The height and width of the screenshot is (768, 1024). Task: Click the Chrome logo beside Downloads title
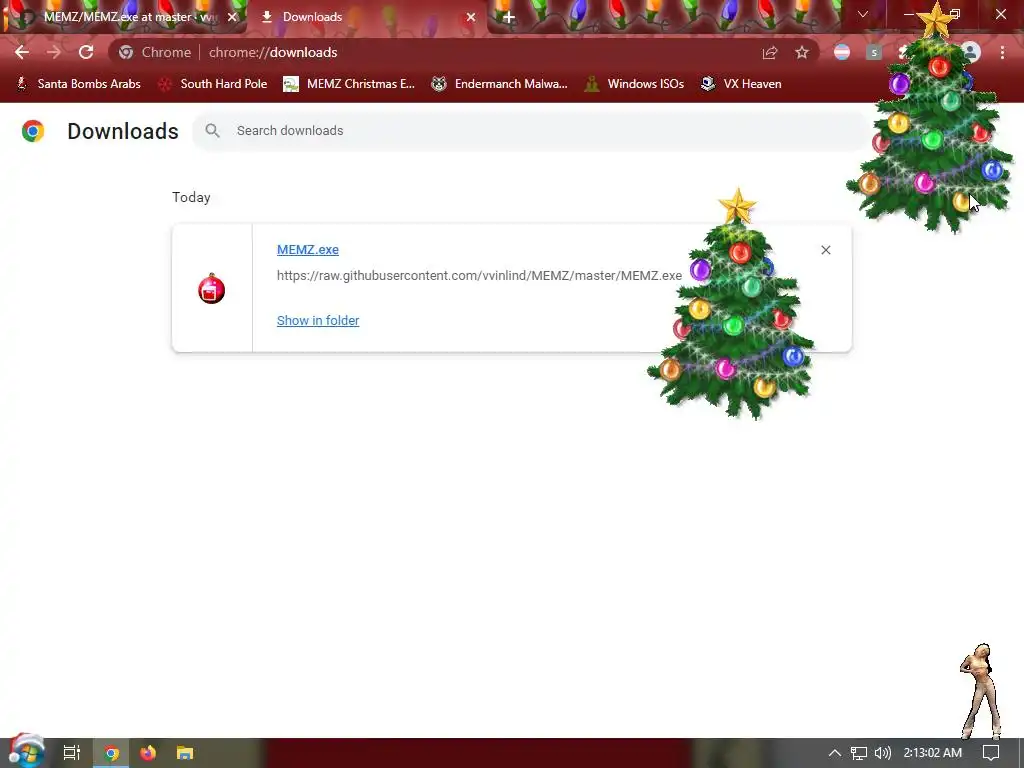(x=33, y=131)
